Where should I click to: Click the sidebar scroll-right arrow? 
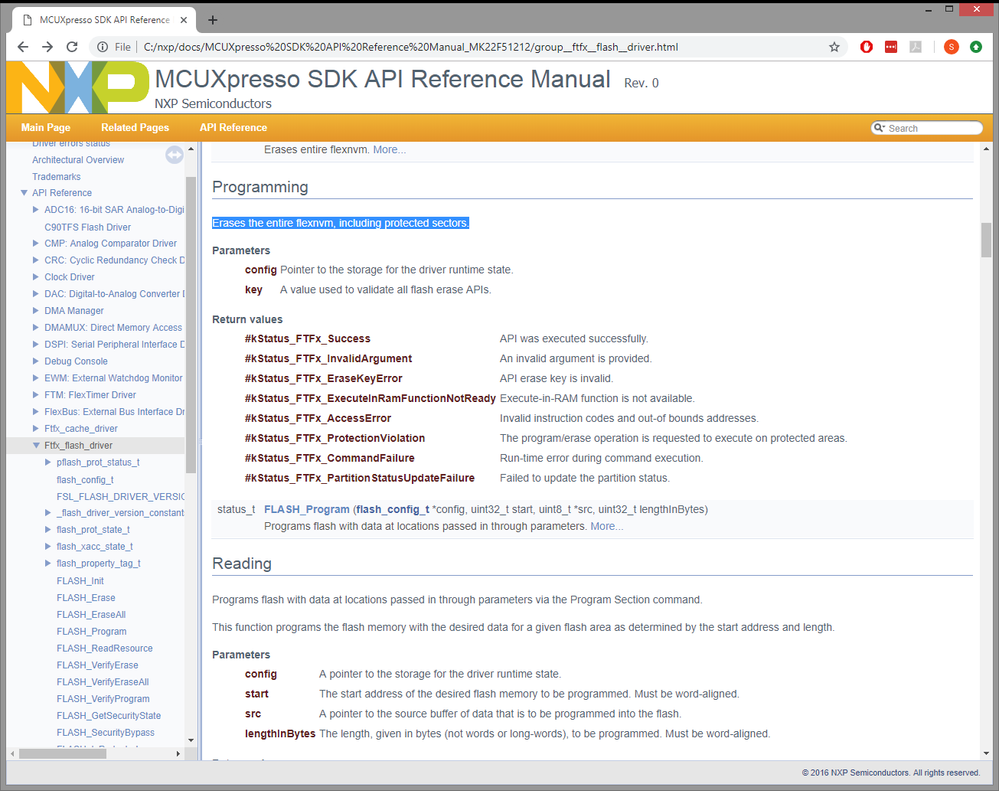coord(178,753)
